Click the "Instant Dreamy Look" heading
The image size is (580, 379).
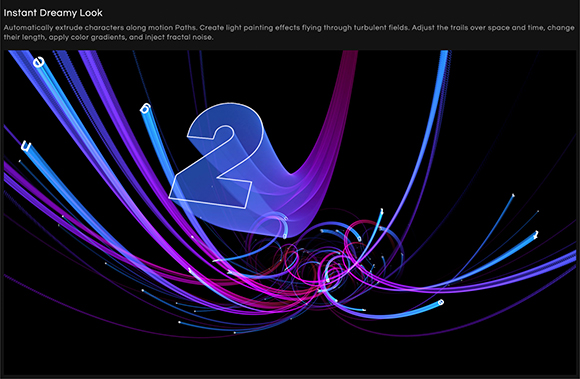click(53, 13)
